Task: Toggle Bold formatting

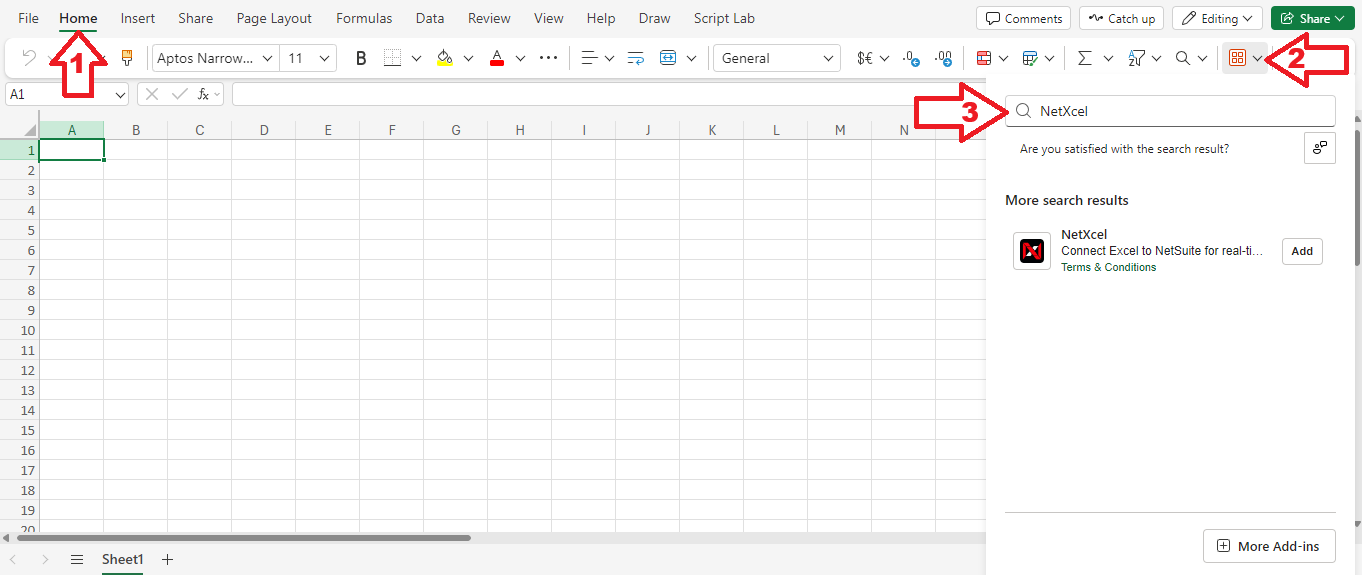Action: [x=361, y=58]
